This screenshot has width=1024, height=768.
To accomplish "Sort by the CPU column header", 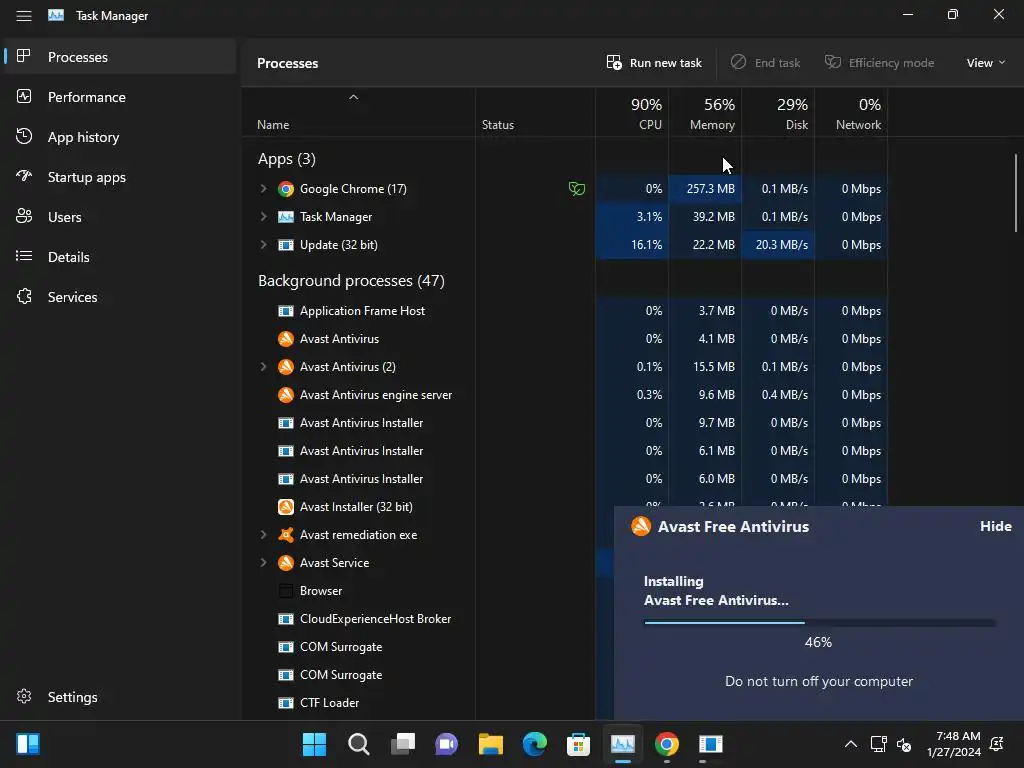I will (x=632, y=113).
